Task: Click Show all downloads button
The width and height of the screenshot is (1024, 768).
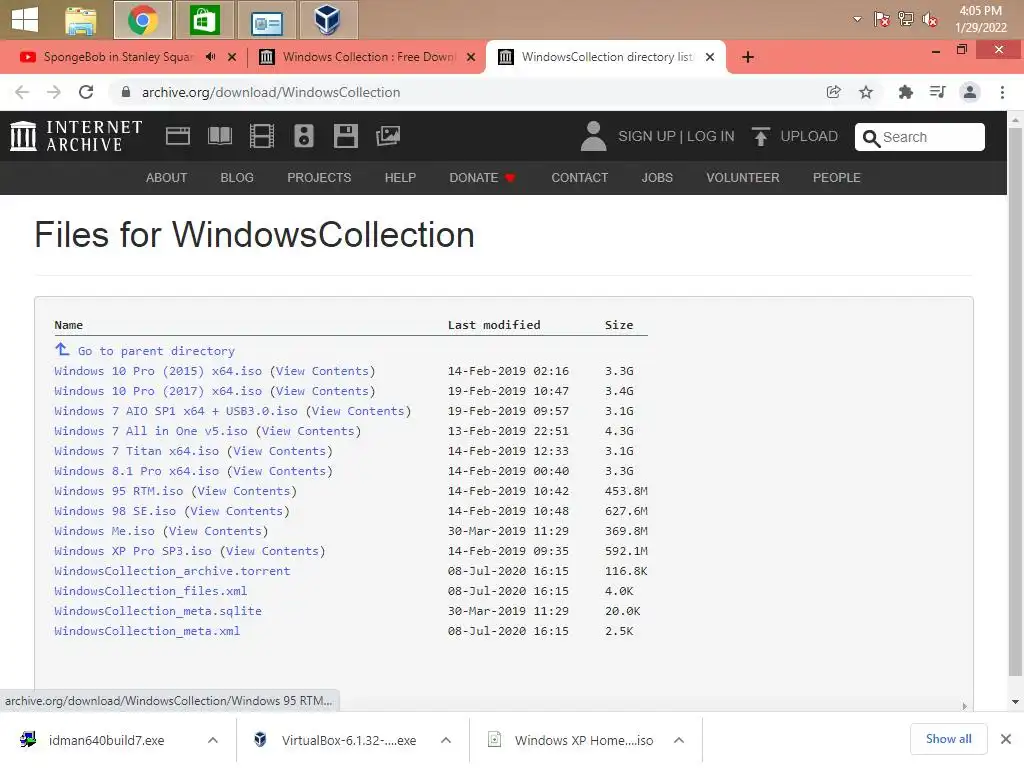Action: 948,739
